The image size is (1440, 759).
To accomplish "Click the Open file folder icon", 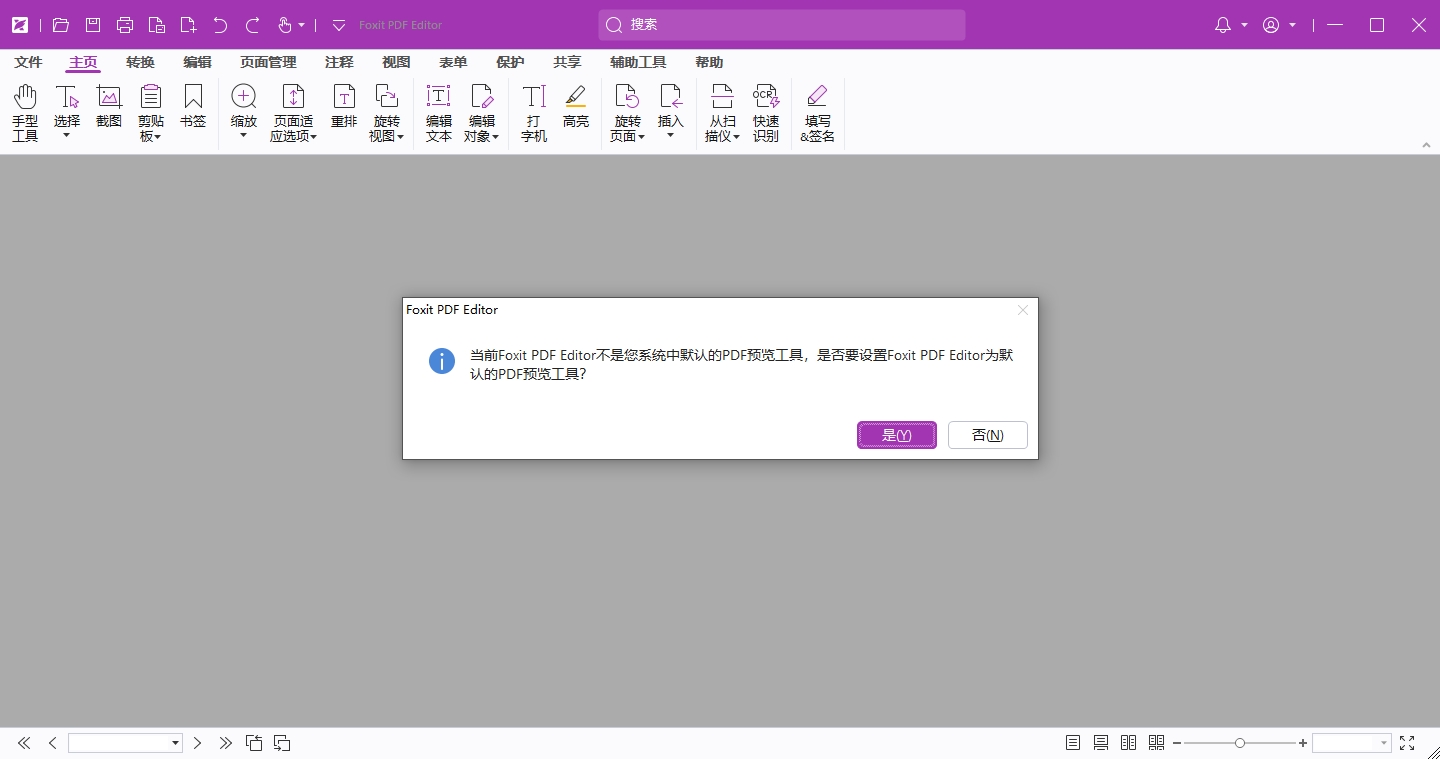I will (x=61, y=25).
